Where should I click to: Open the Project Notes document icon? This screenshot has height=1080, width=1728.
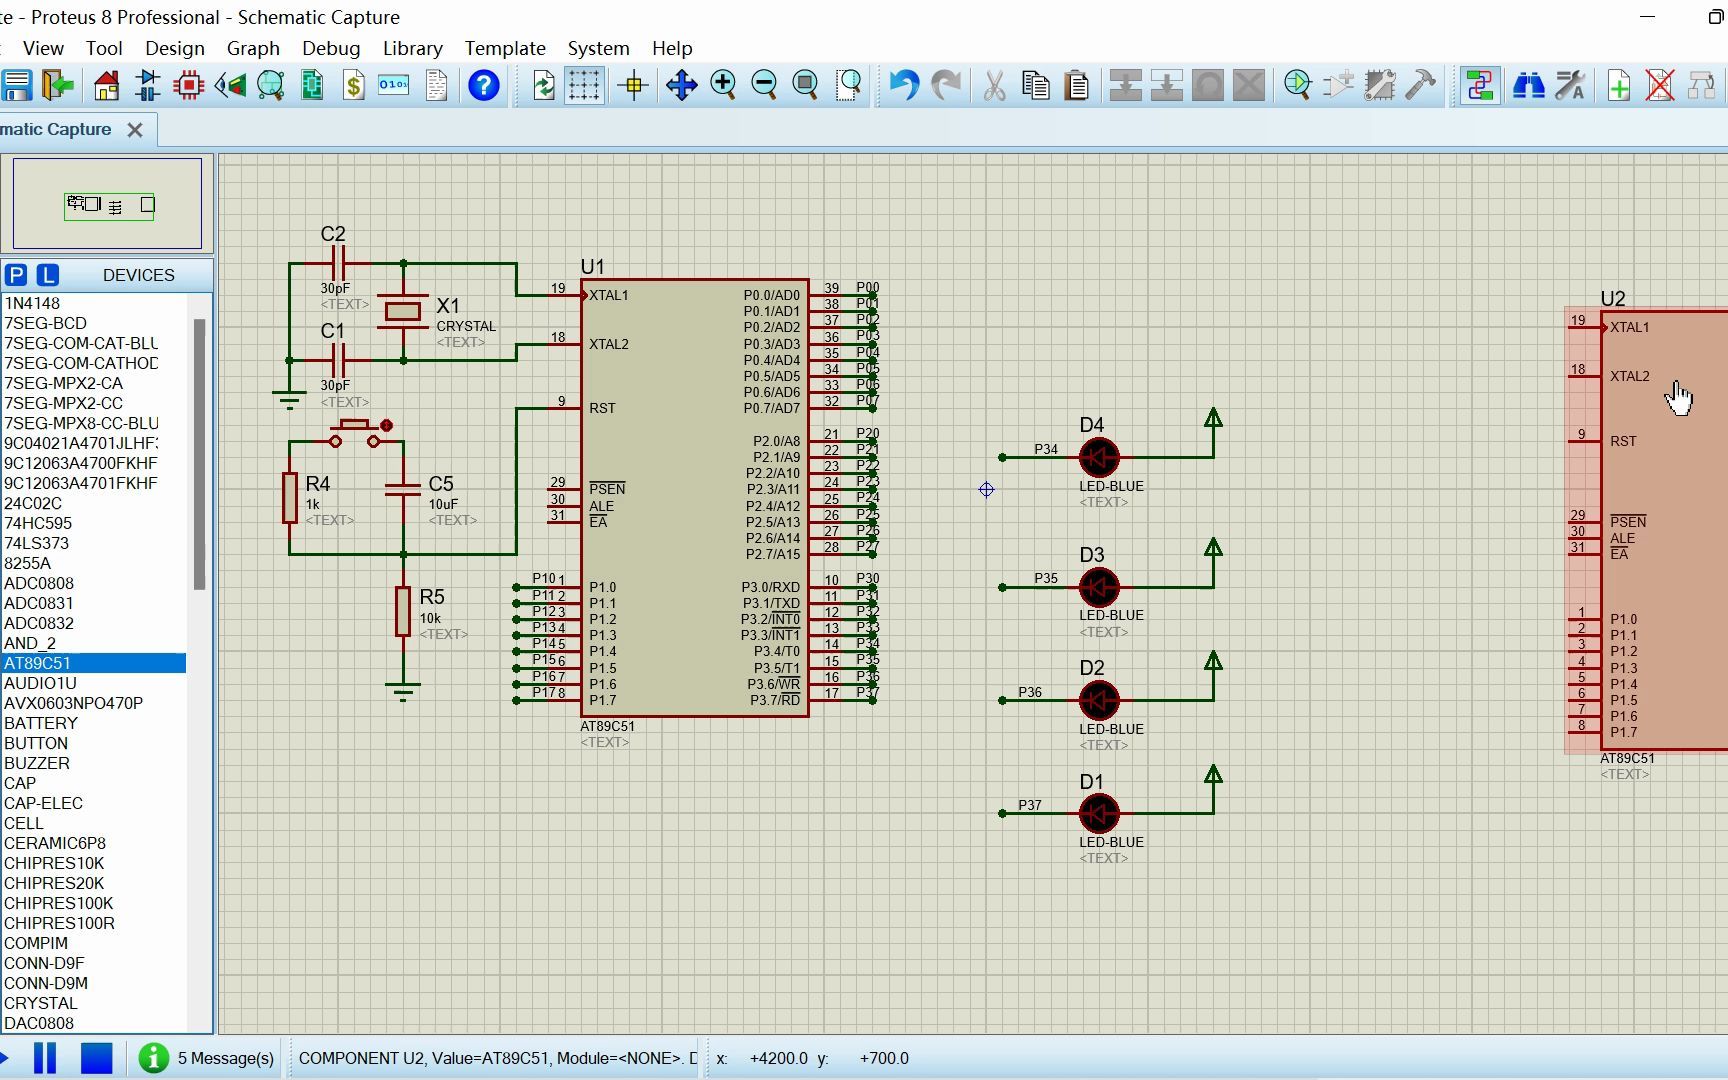coord(436,85)
